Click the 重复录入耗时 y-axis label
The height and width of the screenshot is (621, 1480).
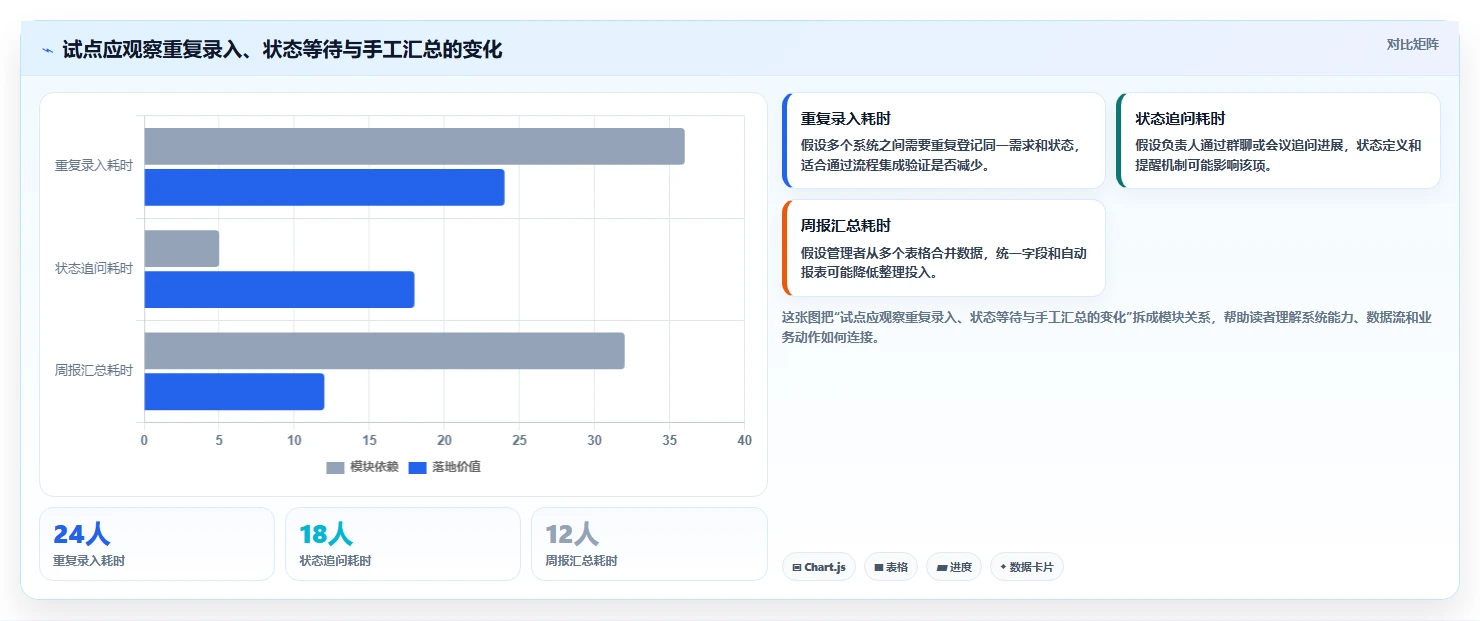click(94, 166)
